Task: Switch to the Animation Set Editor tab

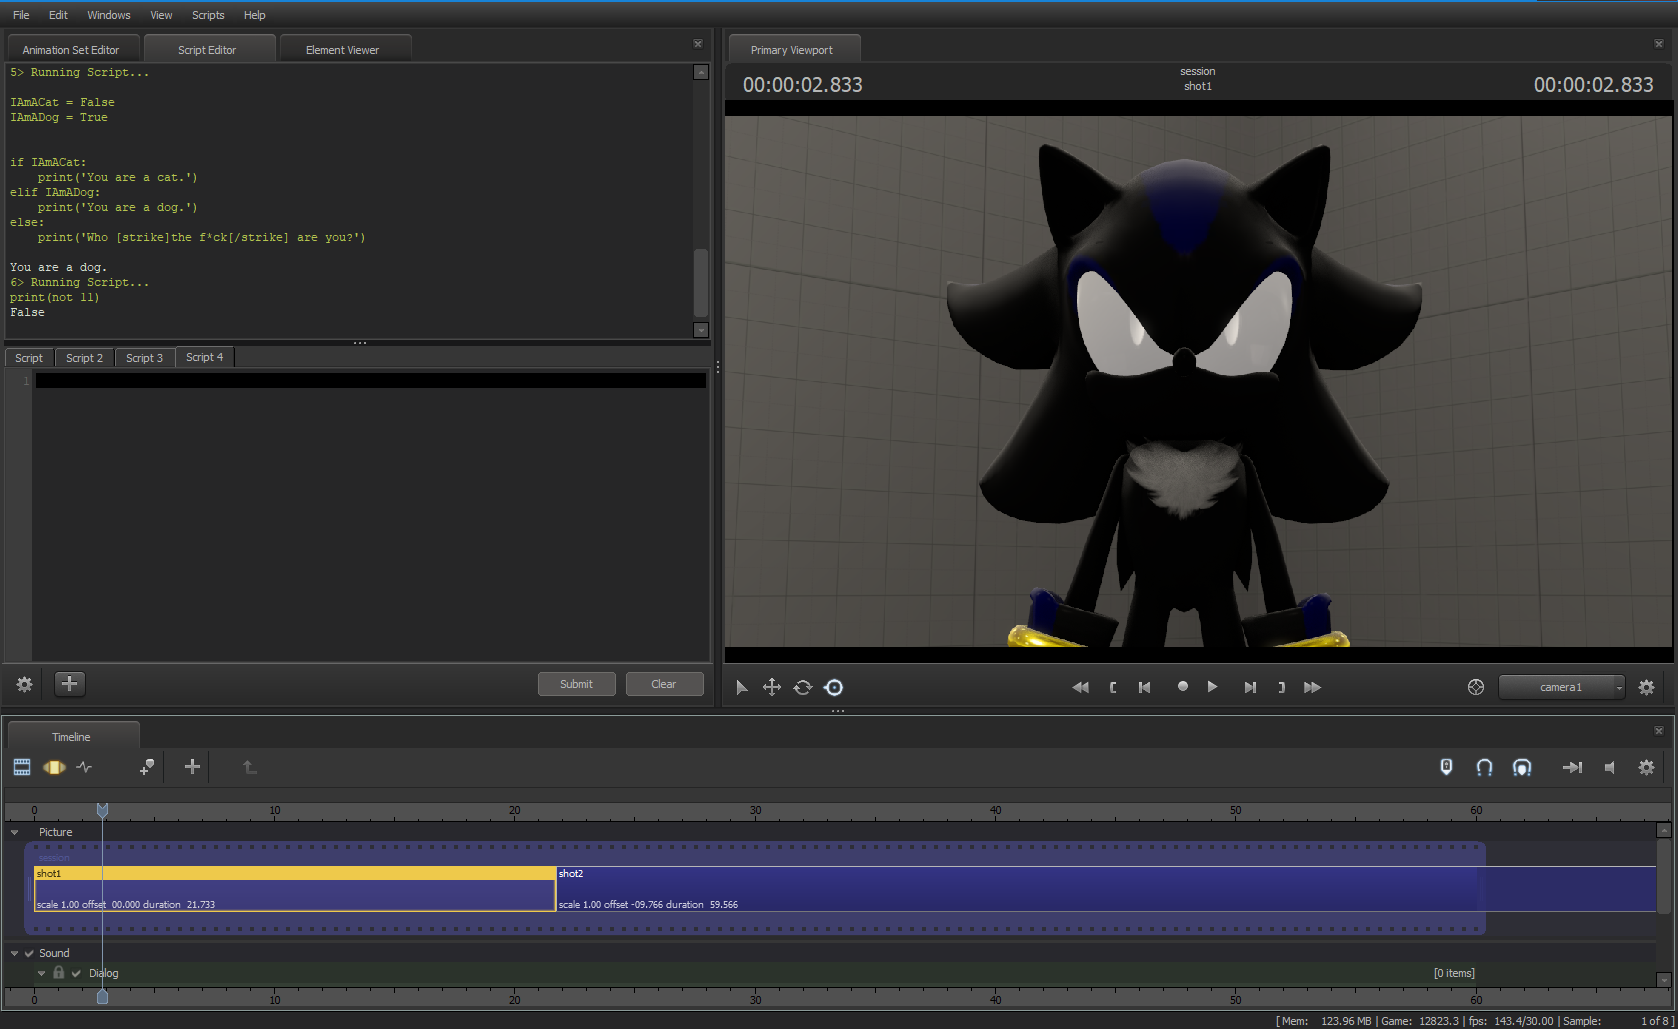Action: click(x=71, y=50)
